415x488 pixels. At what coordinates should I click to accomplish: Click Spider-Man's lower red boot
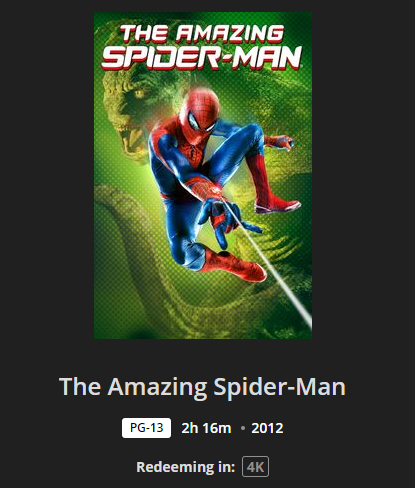click(235, 265)
